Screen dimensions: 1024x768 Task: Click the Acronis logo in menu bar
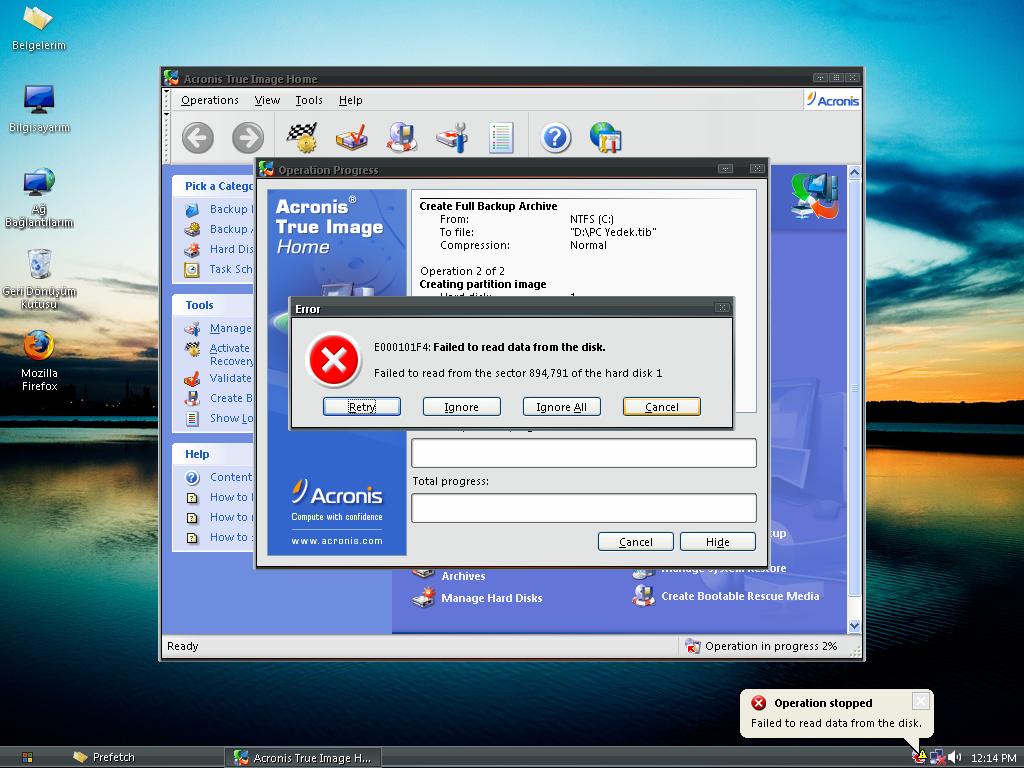pos(832,100)
